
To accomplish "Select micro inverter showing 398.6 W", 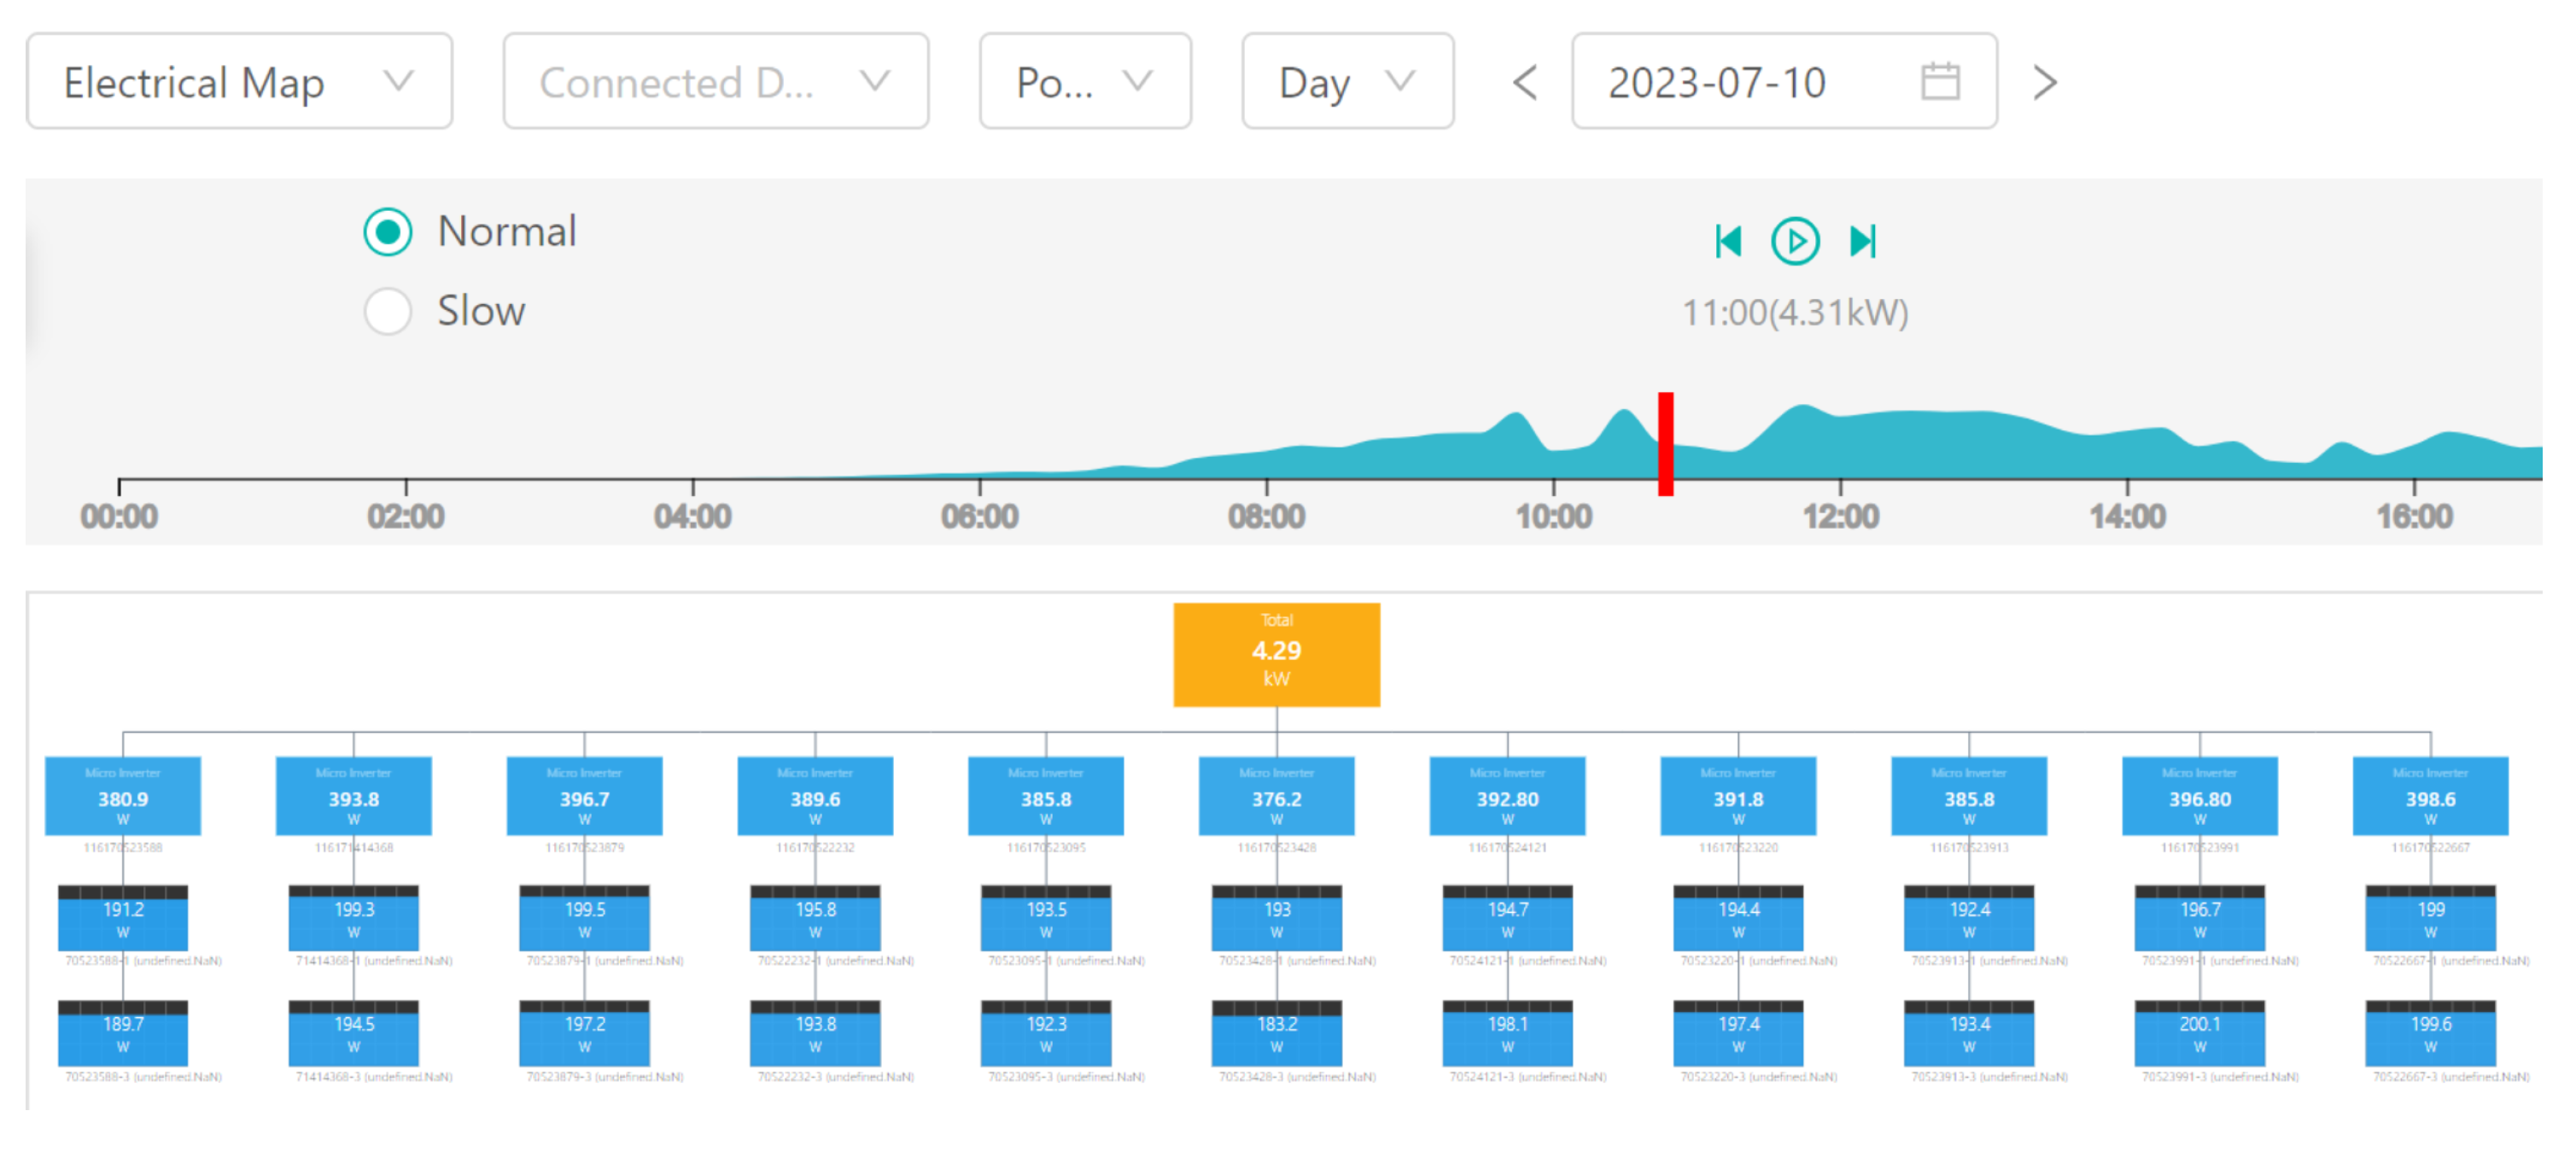I will click(2429, 796).
